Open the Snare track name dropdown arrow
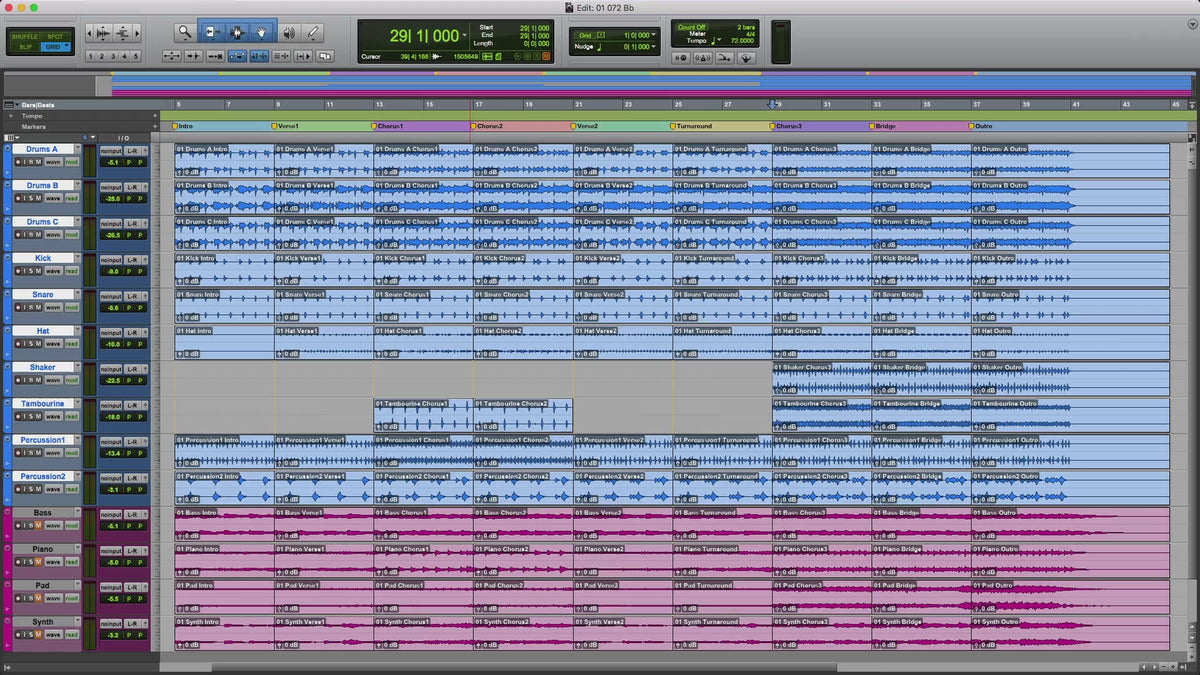Viewport: 1200px width, 675px height. pos(77,295)
